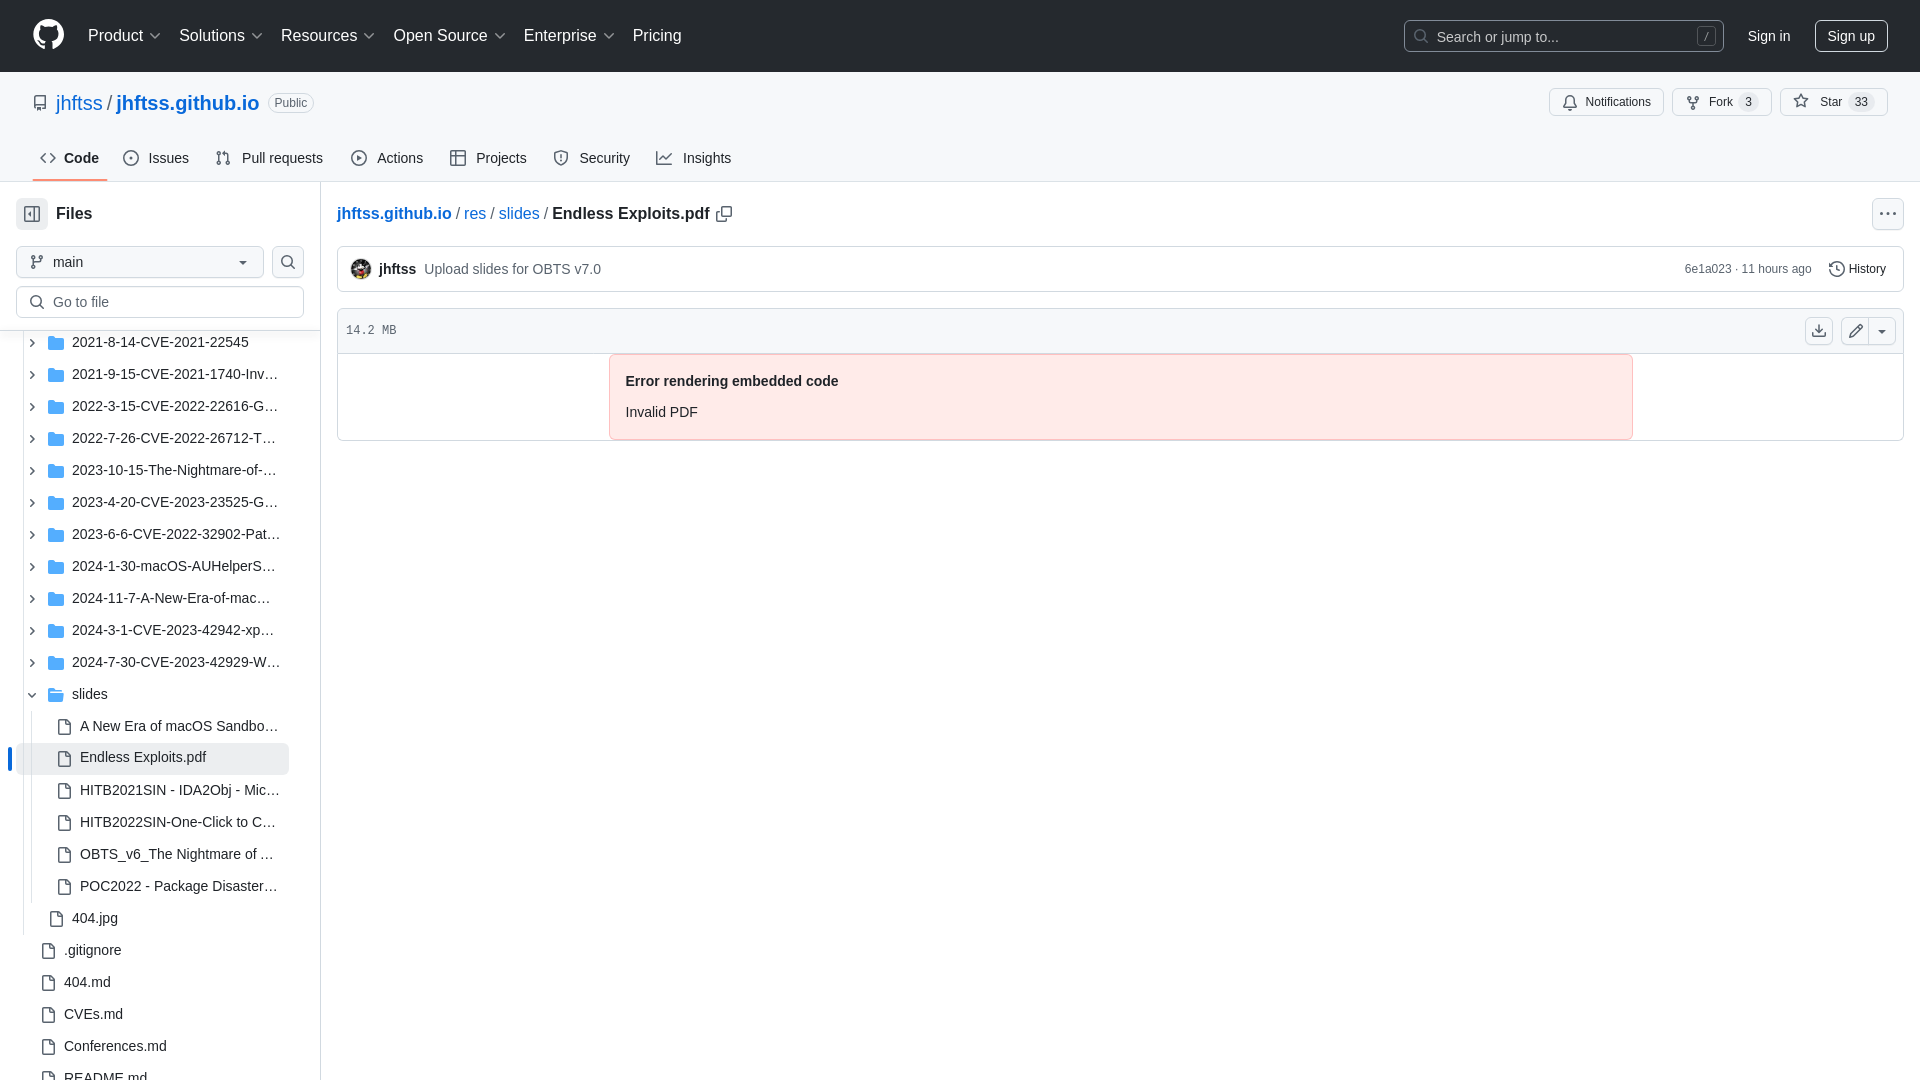Go to the res breadcrumb folder
Screen dimensions: 1920x1080
(475, 214)
